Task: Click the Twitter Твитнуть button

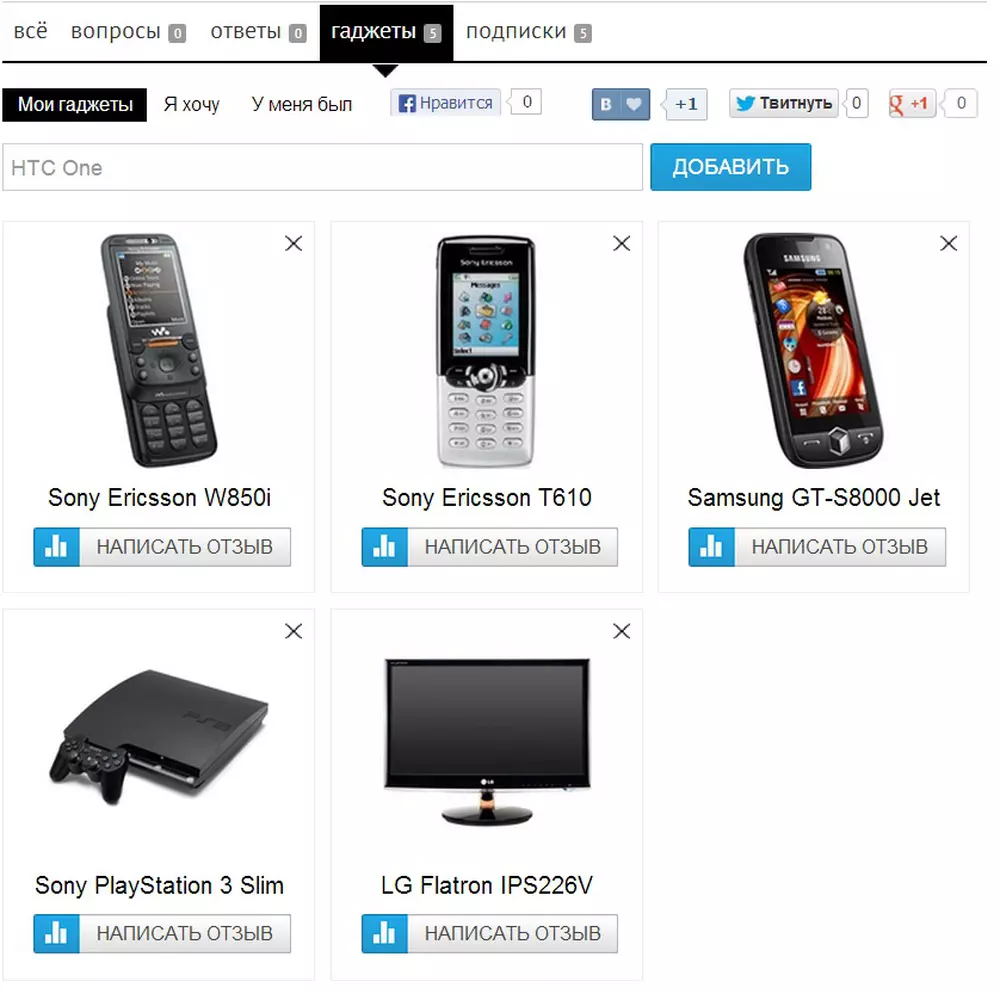Action: coord(783,103)
